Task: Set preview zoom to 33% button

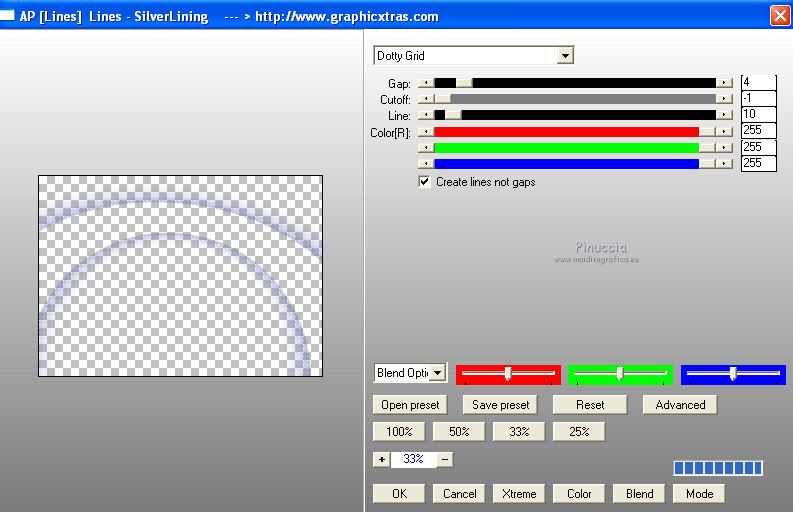Action: [x=519, y=432]
